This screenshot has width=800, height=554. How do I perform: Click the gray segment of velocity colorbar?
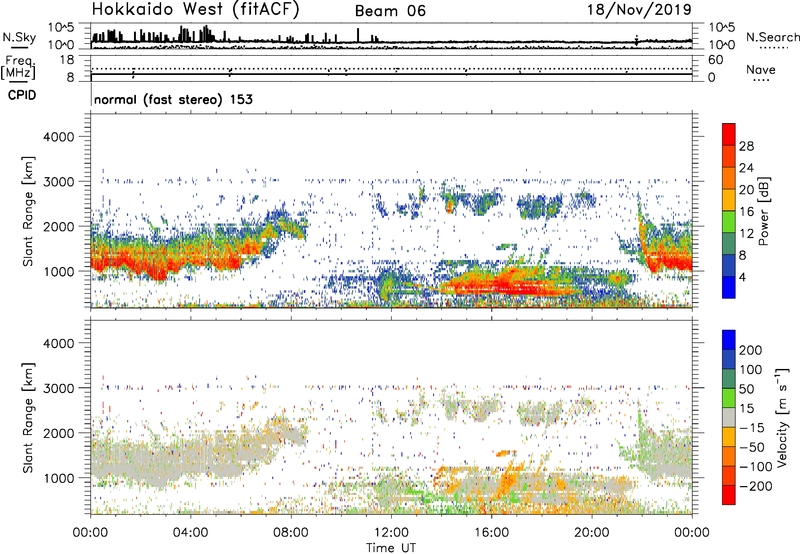point(729,418)
